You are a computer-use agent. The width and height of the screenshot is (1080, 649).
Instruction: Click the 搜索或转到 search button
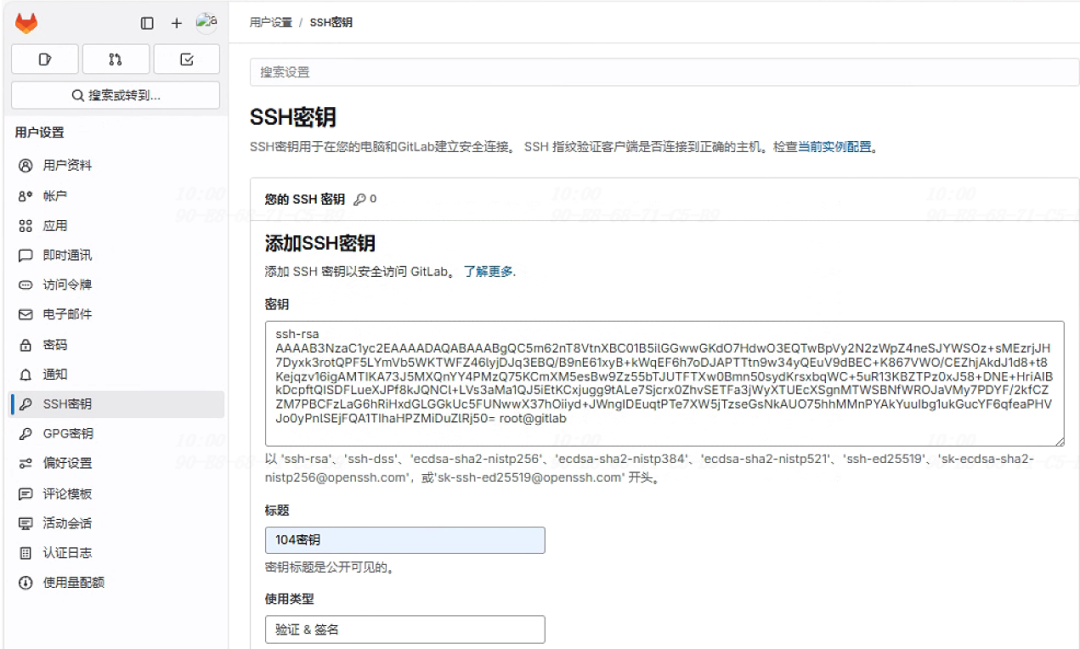(x=116, y=95)
